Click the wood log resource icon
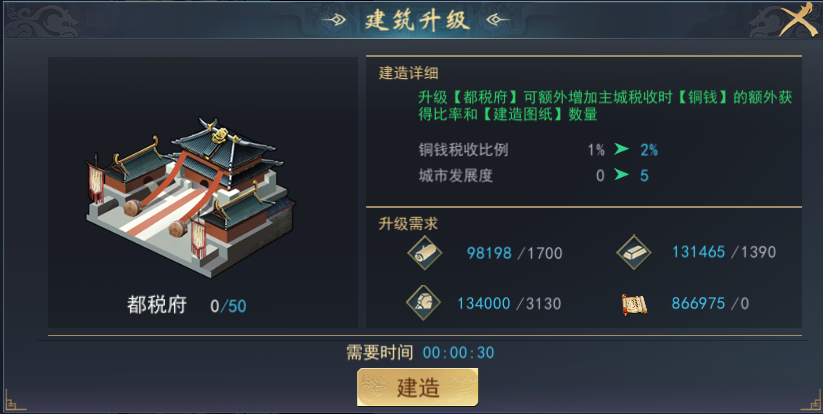Image resolution: width=823 pixels, height=414 pixels. coord(425,253)
